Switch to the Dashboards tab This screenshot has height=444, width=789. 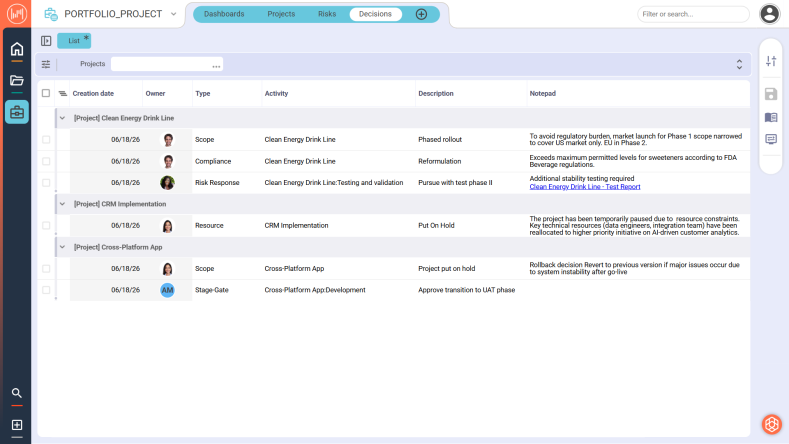click(x=224, y=14)
